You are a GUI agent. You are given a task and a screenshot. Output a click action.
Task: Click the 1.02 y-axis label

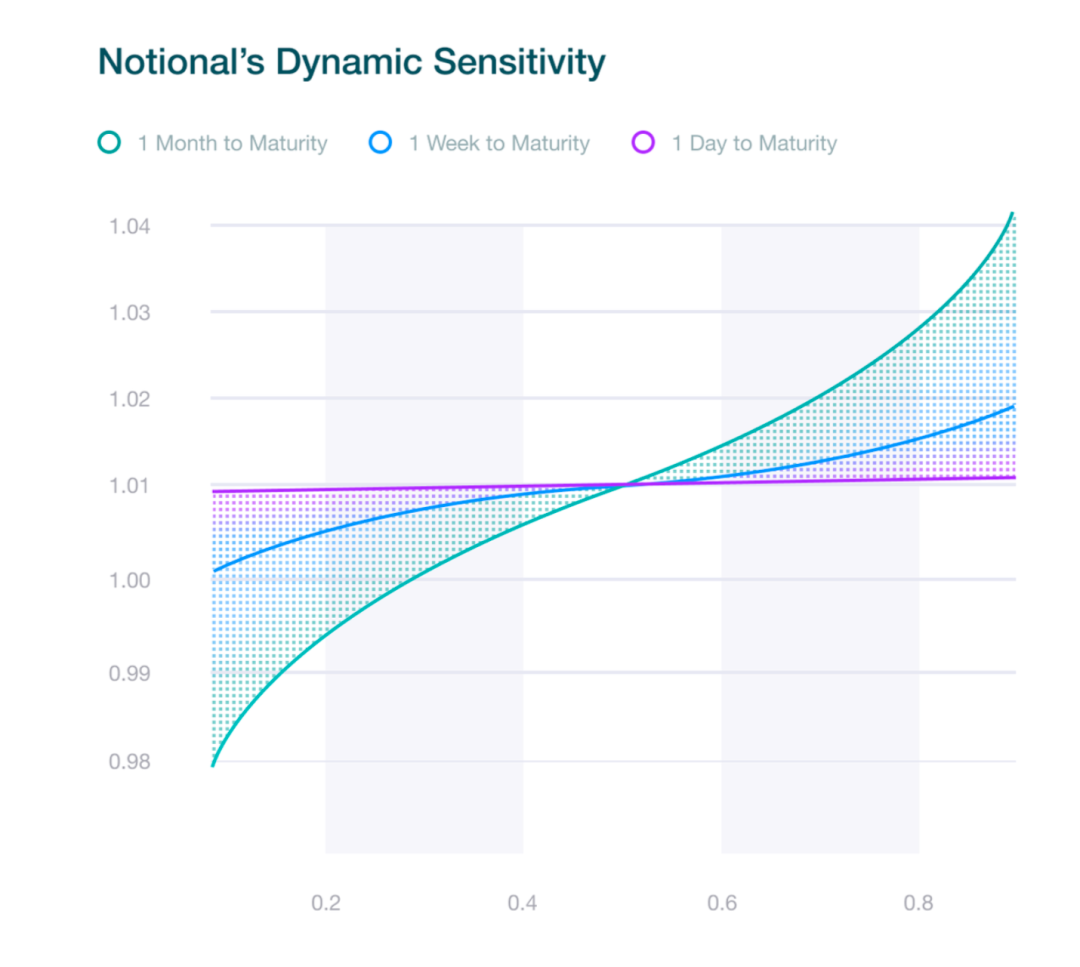[130, 399]
